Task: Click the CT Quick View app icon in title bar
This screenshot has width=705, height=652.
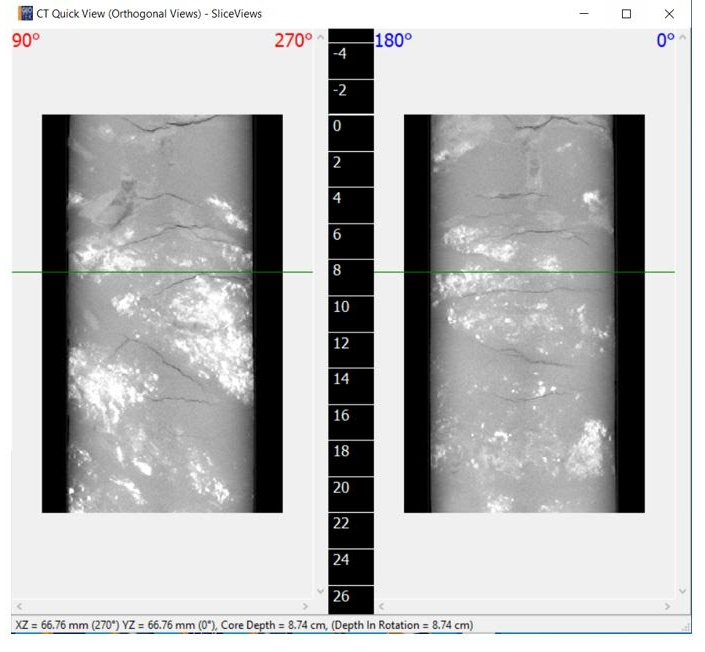Action: tap(25, 13)
